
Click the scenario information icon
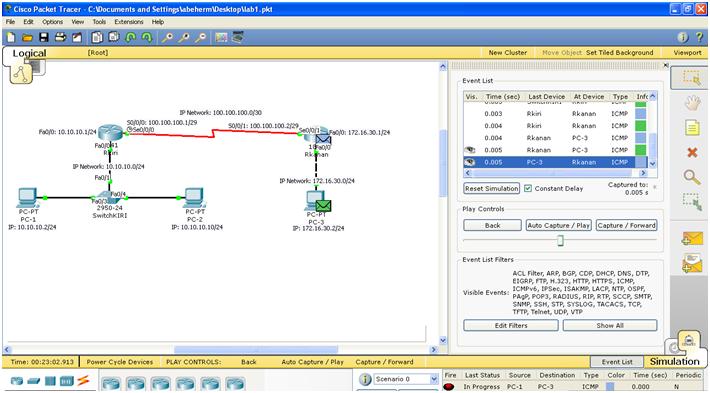tap(365, 379)
